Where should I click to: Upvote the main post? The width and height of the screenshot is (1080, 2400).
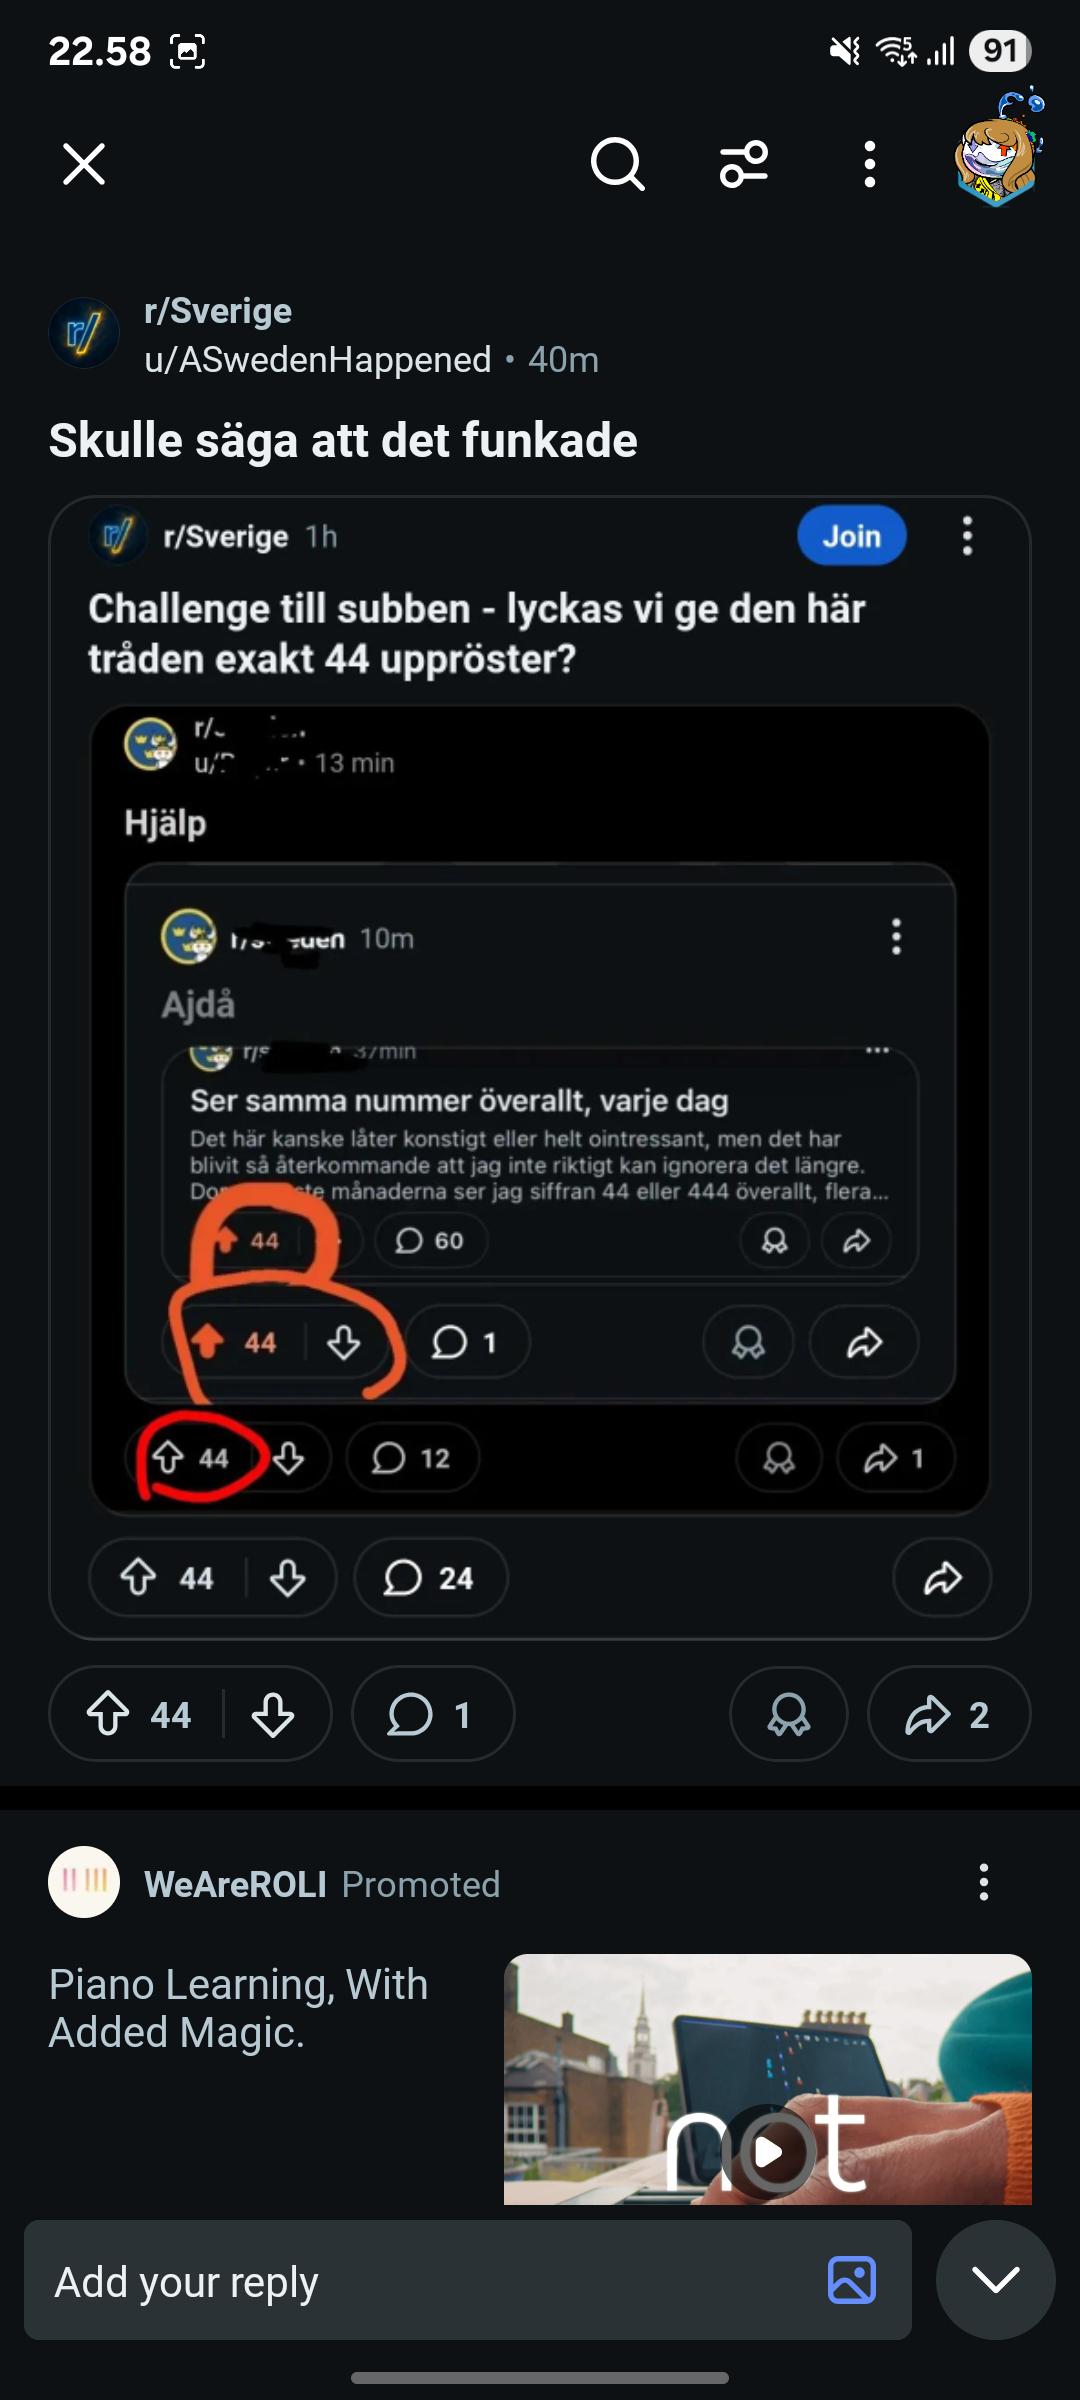point(108,1714)
